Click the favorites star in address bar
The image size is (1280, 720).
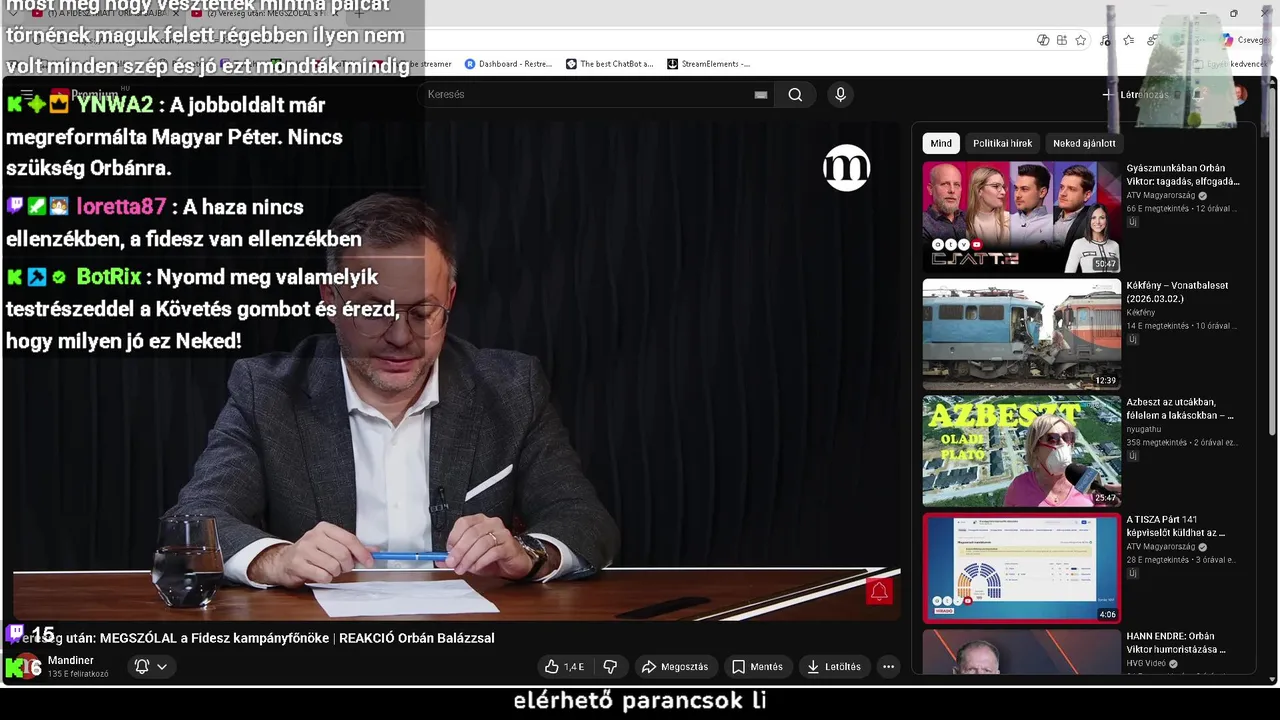(1081, 40)
